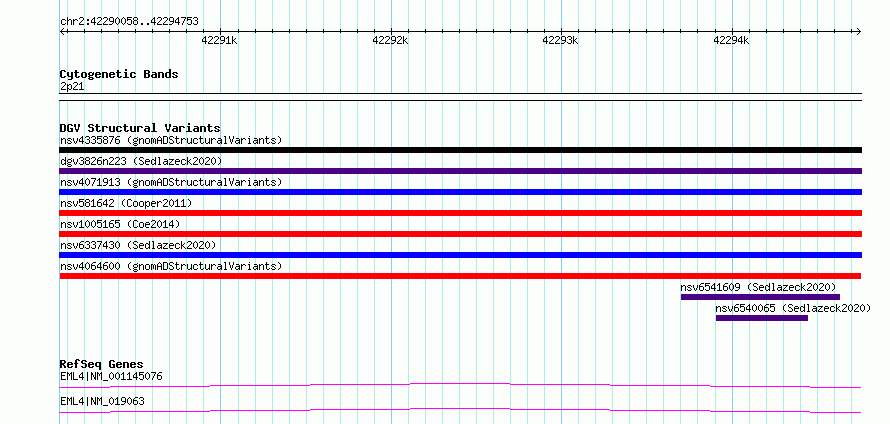The width and height of the screenshot is (890, 424).
Task: Click the nsv6540065 short purple bar
Action: click(762, 318)
